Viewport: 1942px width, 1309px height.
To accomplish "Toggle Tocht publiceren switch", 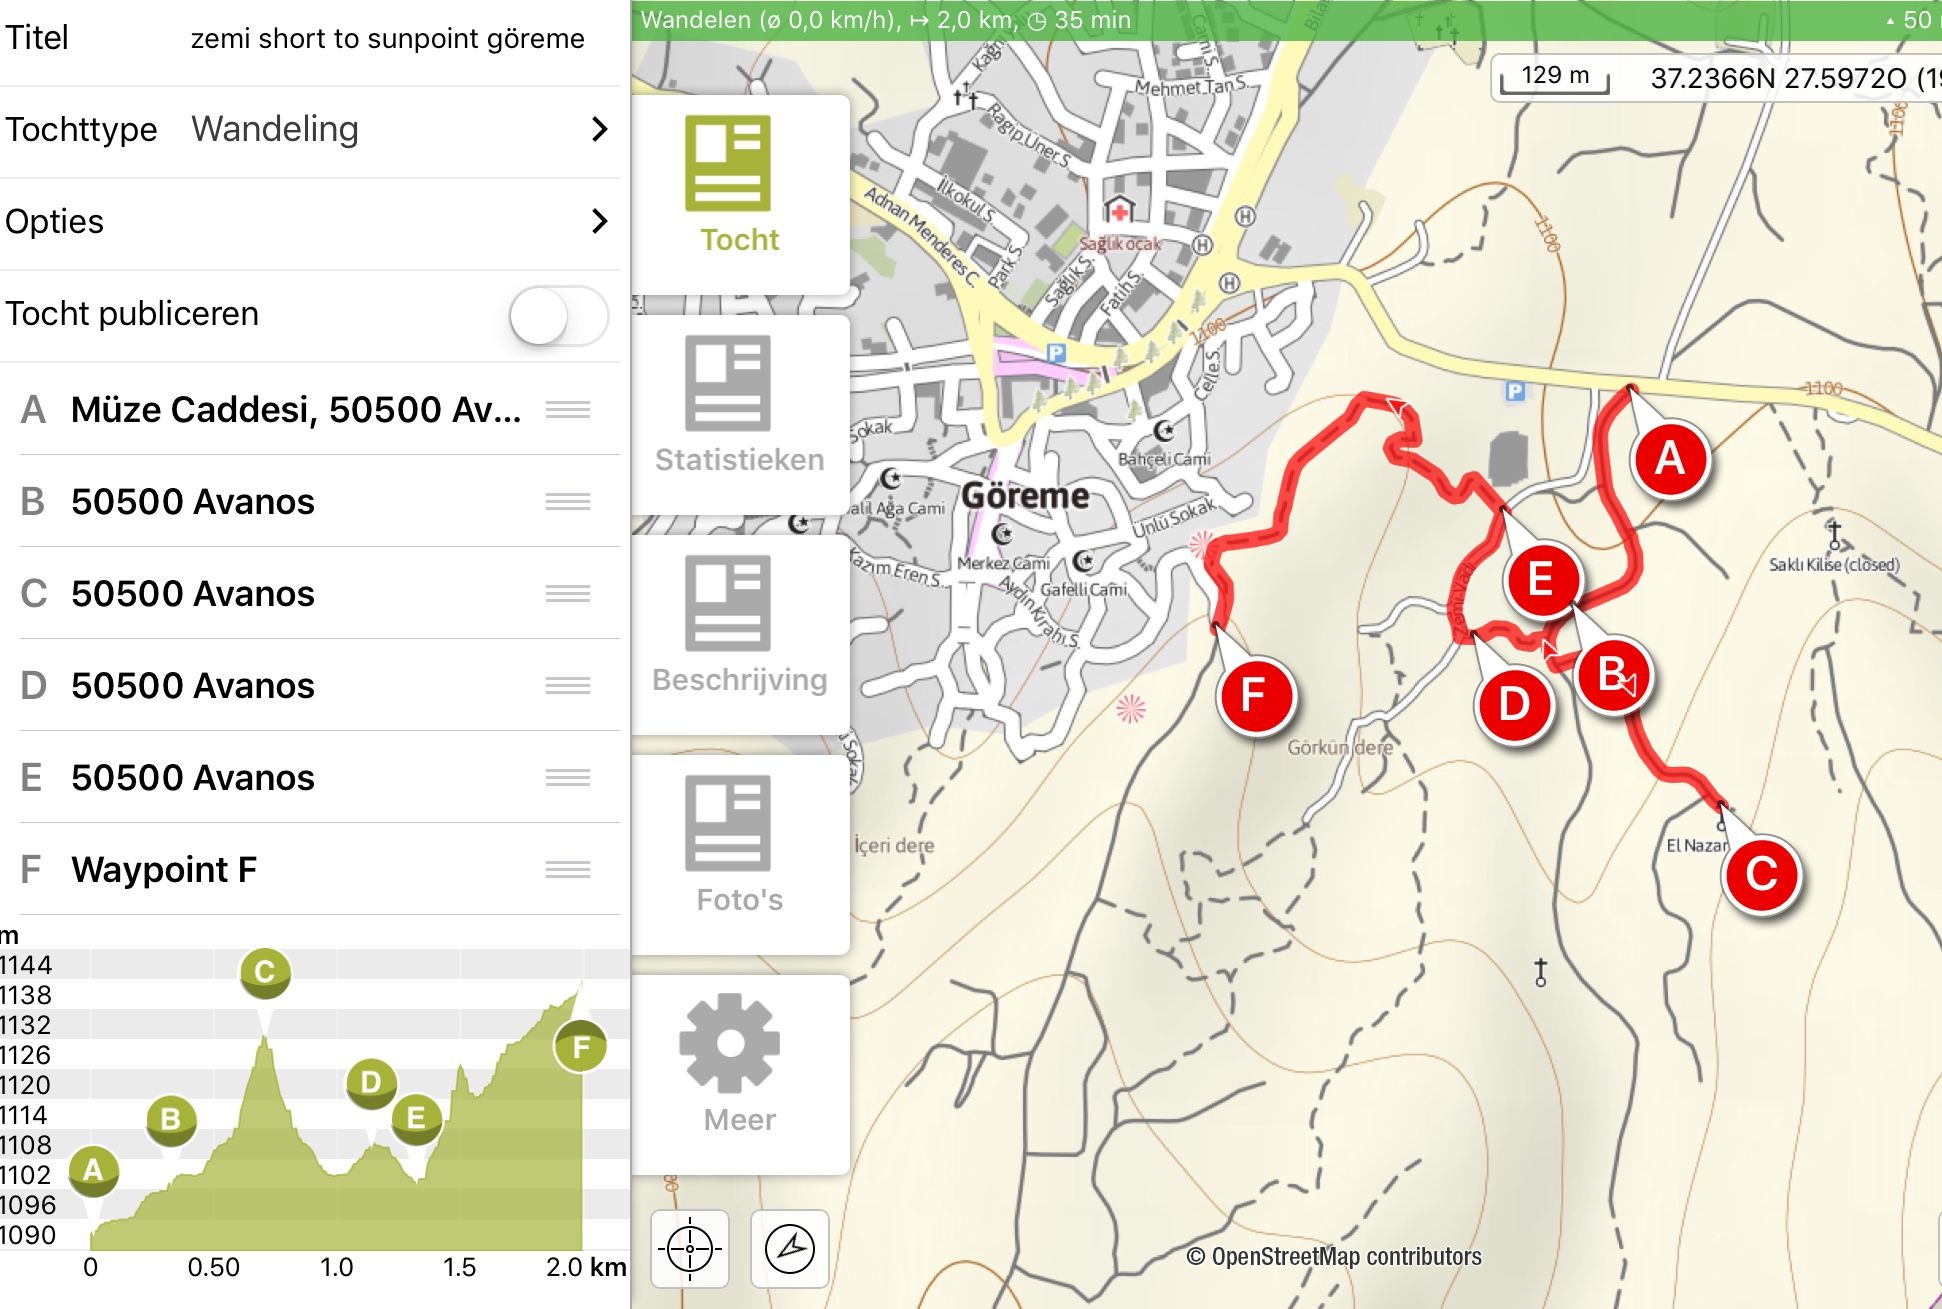I will click(x=558, y=315).
